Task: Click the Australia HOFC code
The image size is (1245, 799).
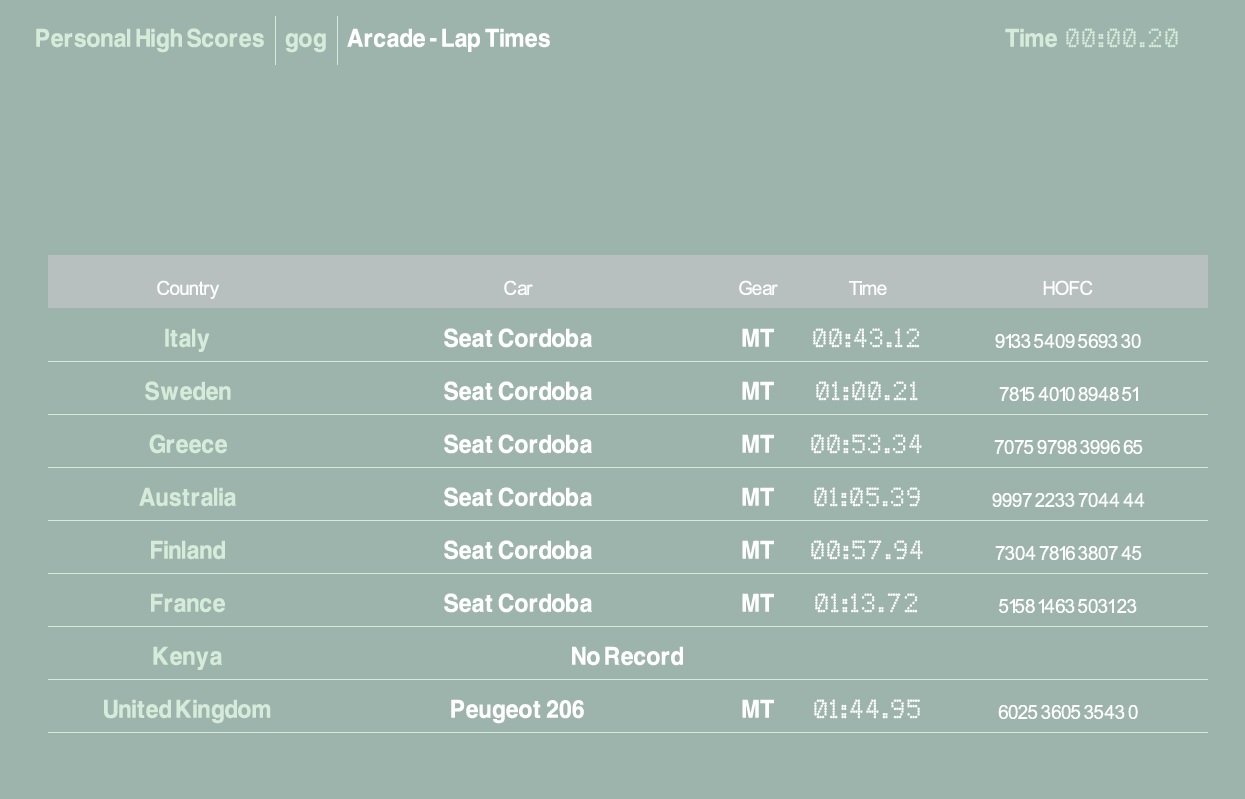Action: tap(1067, 500)
